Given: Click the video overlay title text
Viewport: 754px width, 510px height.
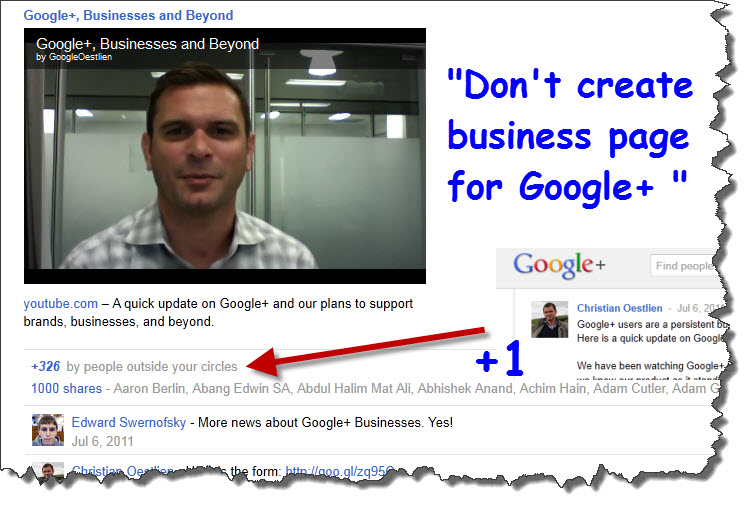Looking at the screenshot, I should (x=147, y=44).
